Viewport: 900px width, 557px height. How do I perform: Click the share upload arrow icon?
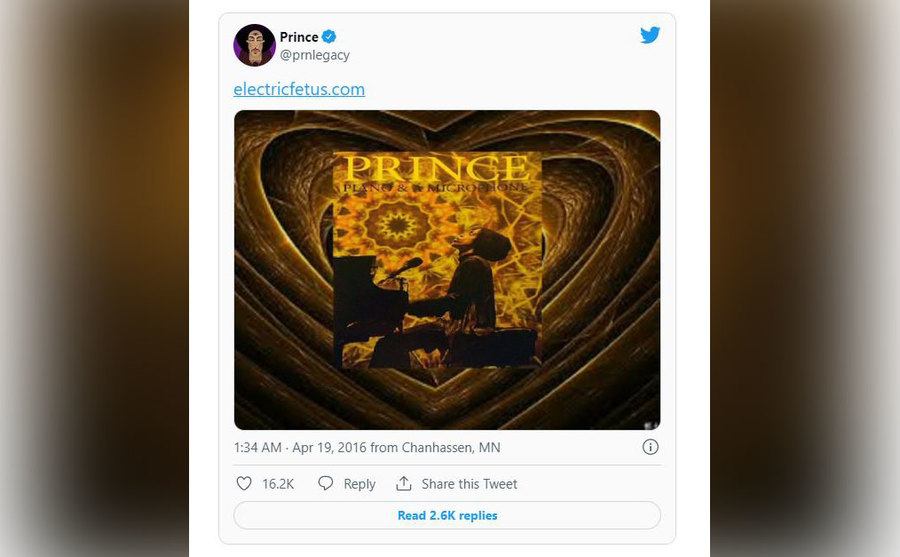point(404,484)
